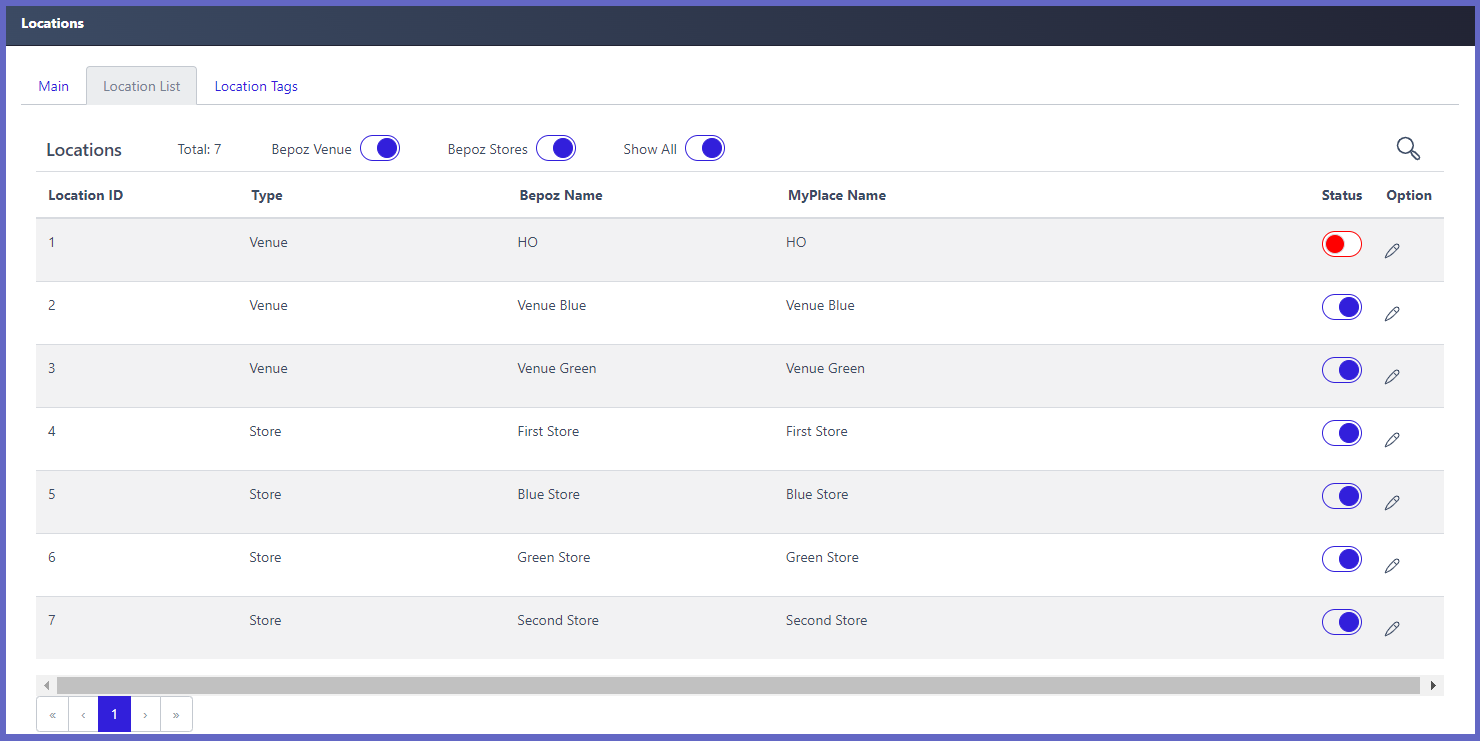Edit the Venue Blue location
Image resolution: width=1480 pixels, height=741 pixels.
[1392, 314]
